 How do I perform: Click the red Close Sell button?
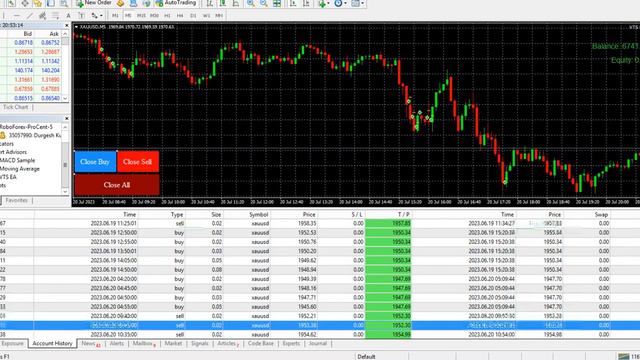[138, 162]
